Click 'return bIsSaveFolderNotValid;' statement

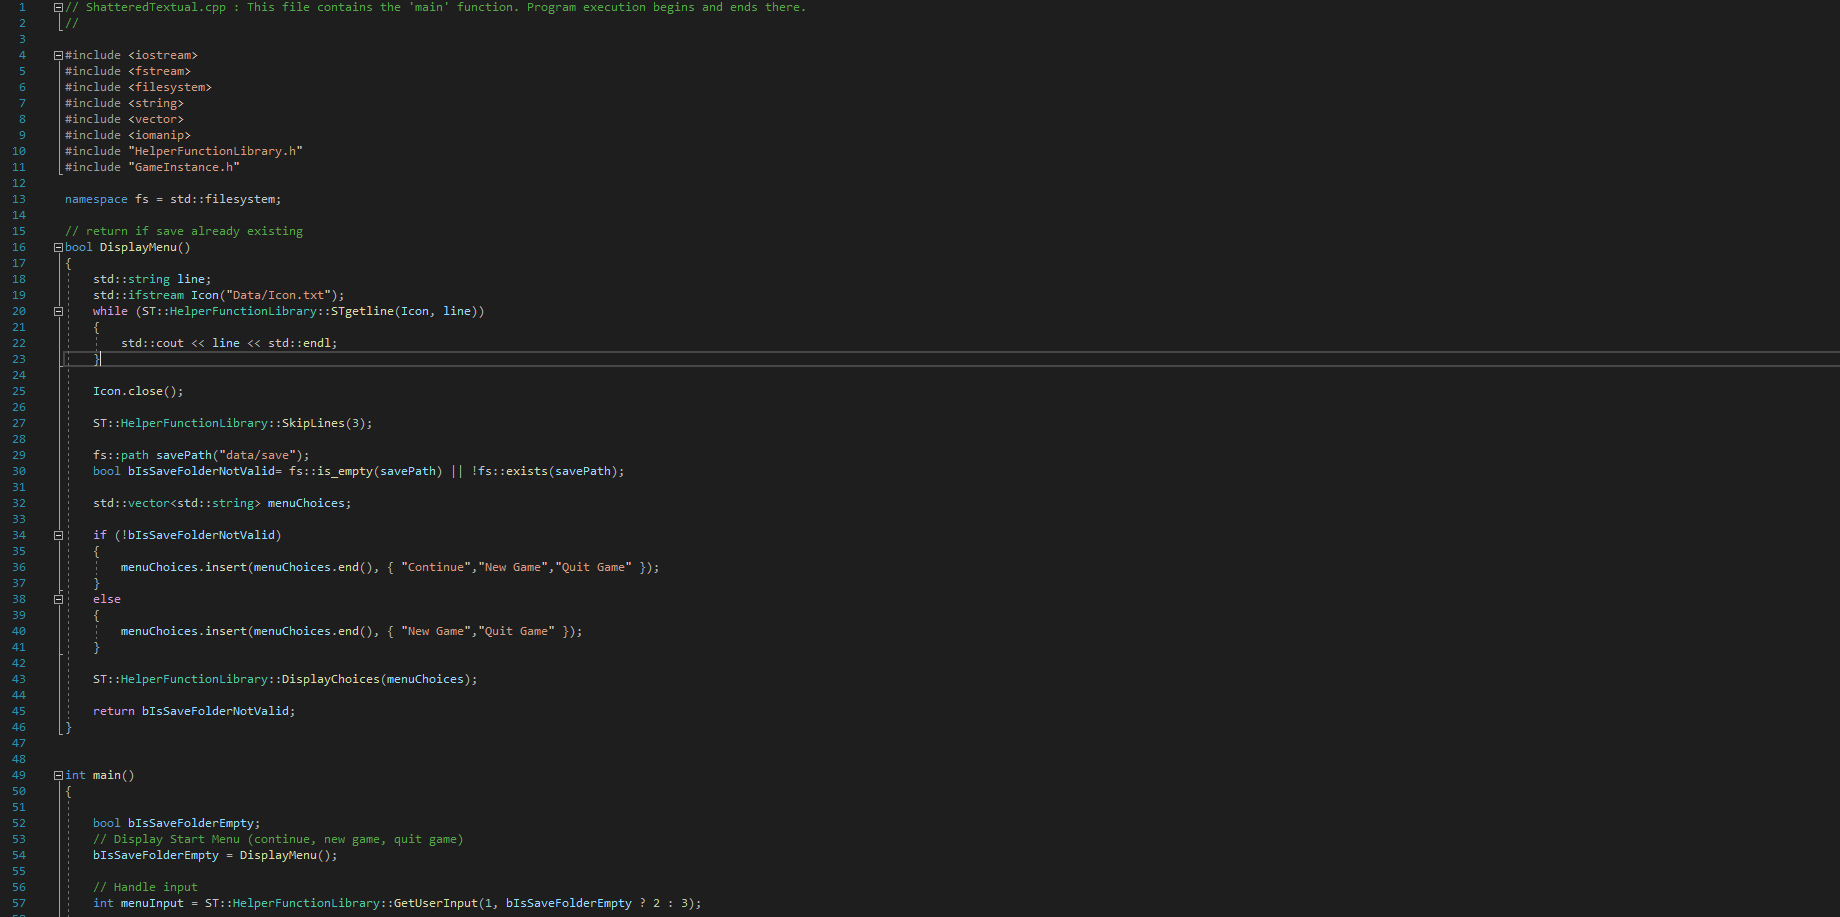coord(194,711)
